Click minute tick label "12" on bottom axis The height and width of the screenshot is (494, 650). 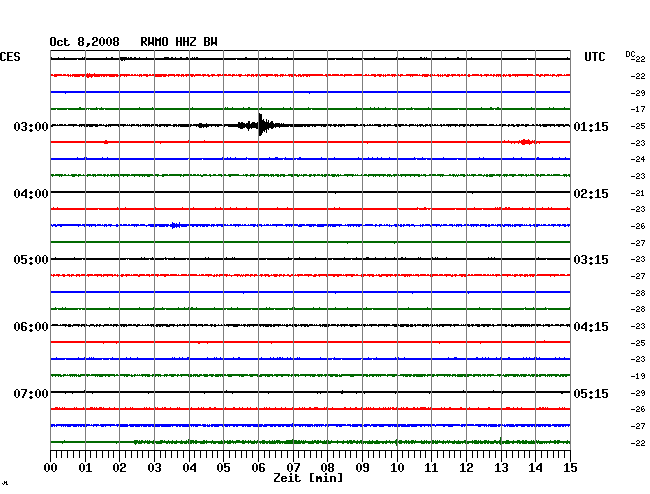tap(466, 468)
